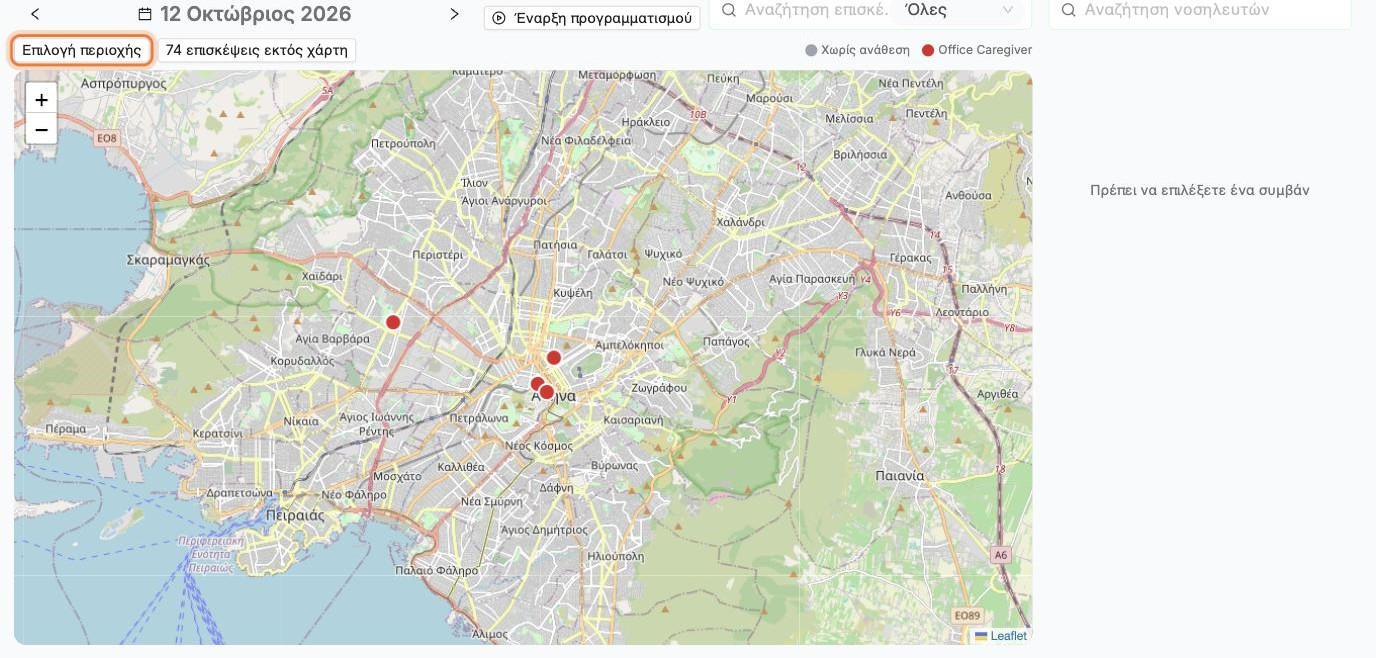Expand the dropdown chevron next to Όλες
The width and height of the screenshot is (1376, 658).
(x=1007, y=10)
